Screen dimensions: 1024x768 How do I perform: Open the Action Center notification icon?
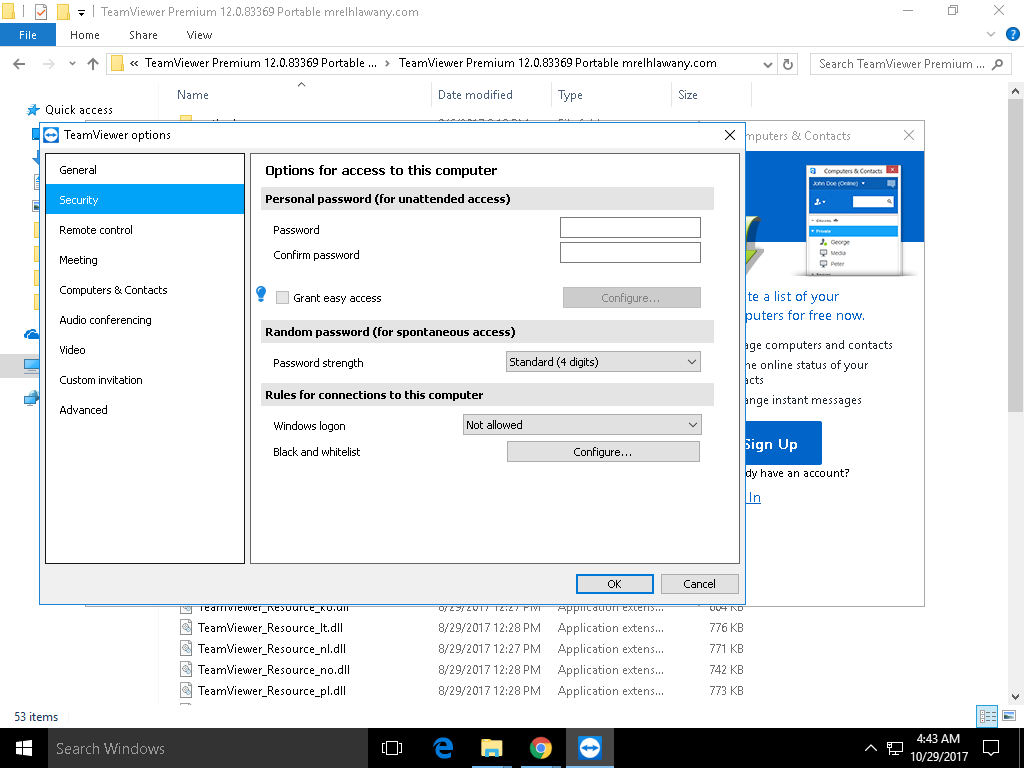tap(990, 748)
